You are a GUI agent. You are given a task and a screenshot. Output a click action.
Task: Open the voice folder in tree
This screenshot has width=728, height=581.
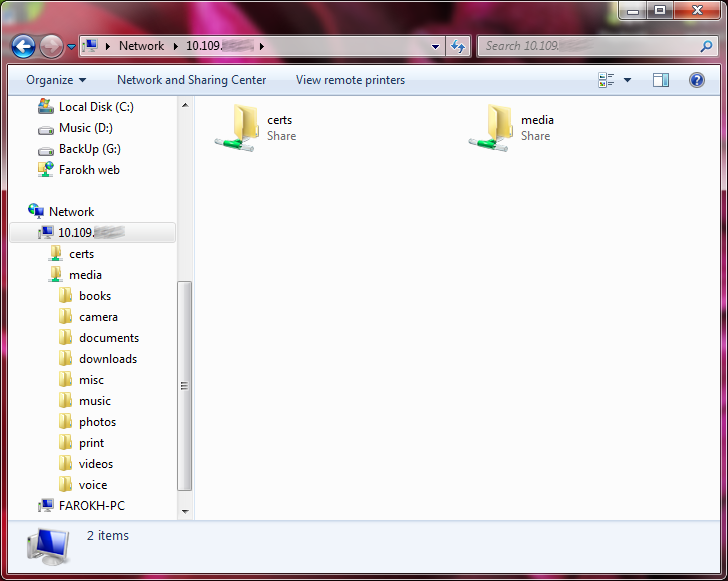pyautogui.click(x=93, y=485)
